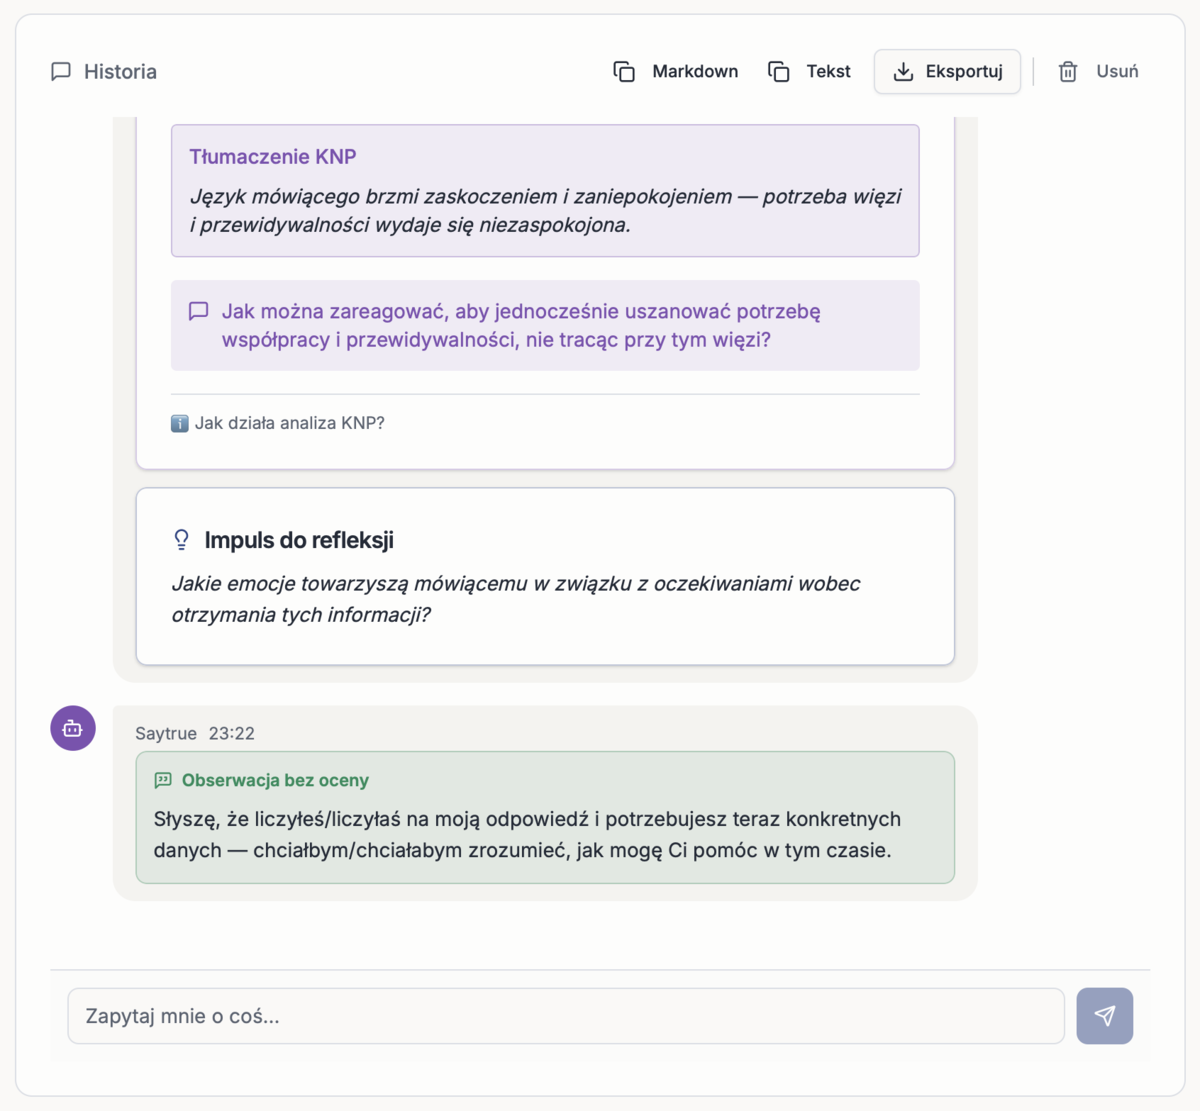
Task: Click the purple Saytrue bot avatar
Action: [73, 728]
